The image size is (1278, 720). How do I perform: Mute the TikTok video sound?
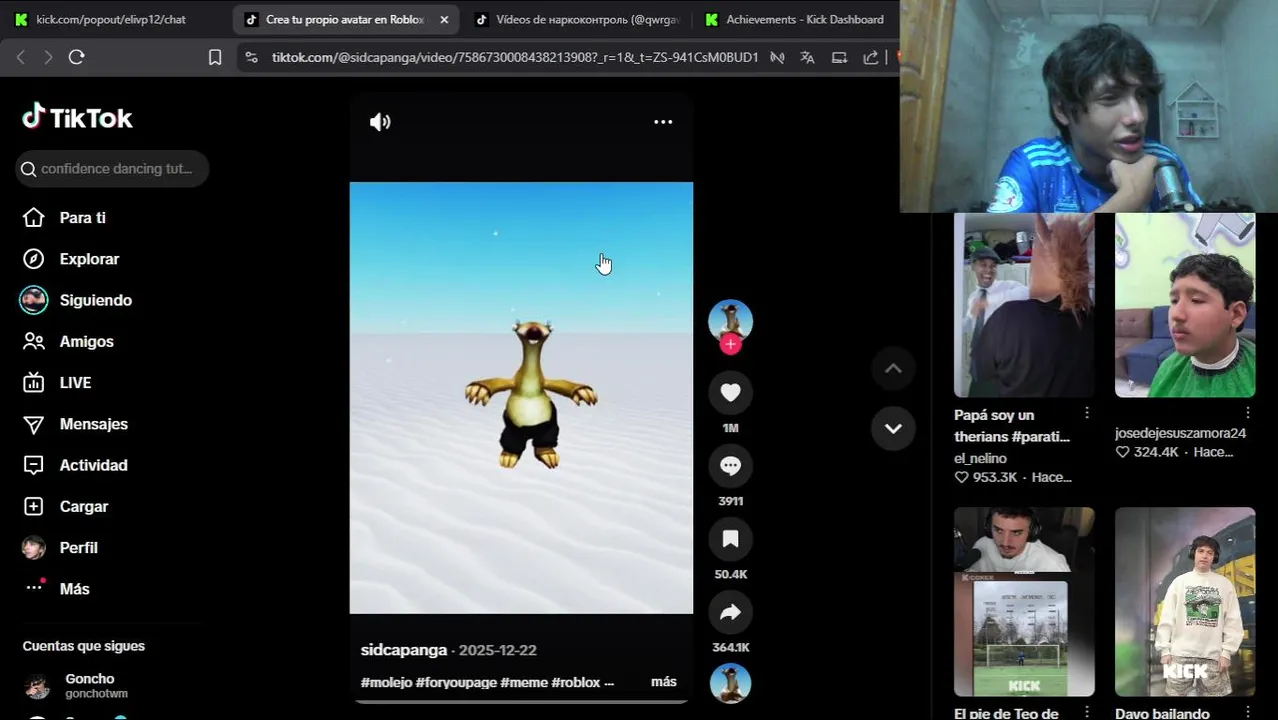pos(380,122)
